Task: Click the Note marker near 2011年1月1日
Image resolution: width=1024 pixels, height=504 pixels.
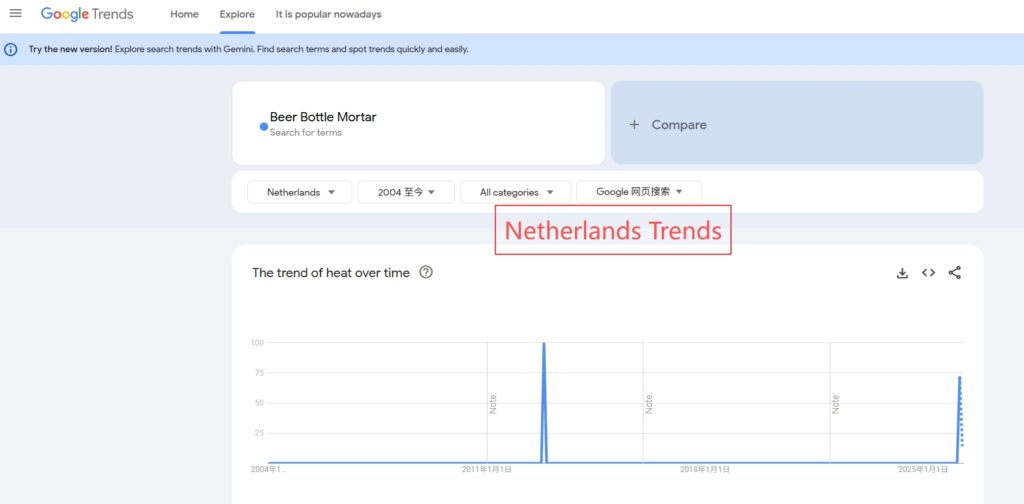Action: [493, 404]
